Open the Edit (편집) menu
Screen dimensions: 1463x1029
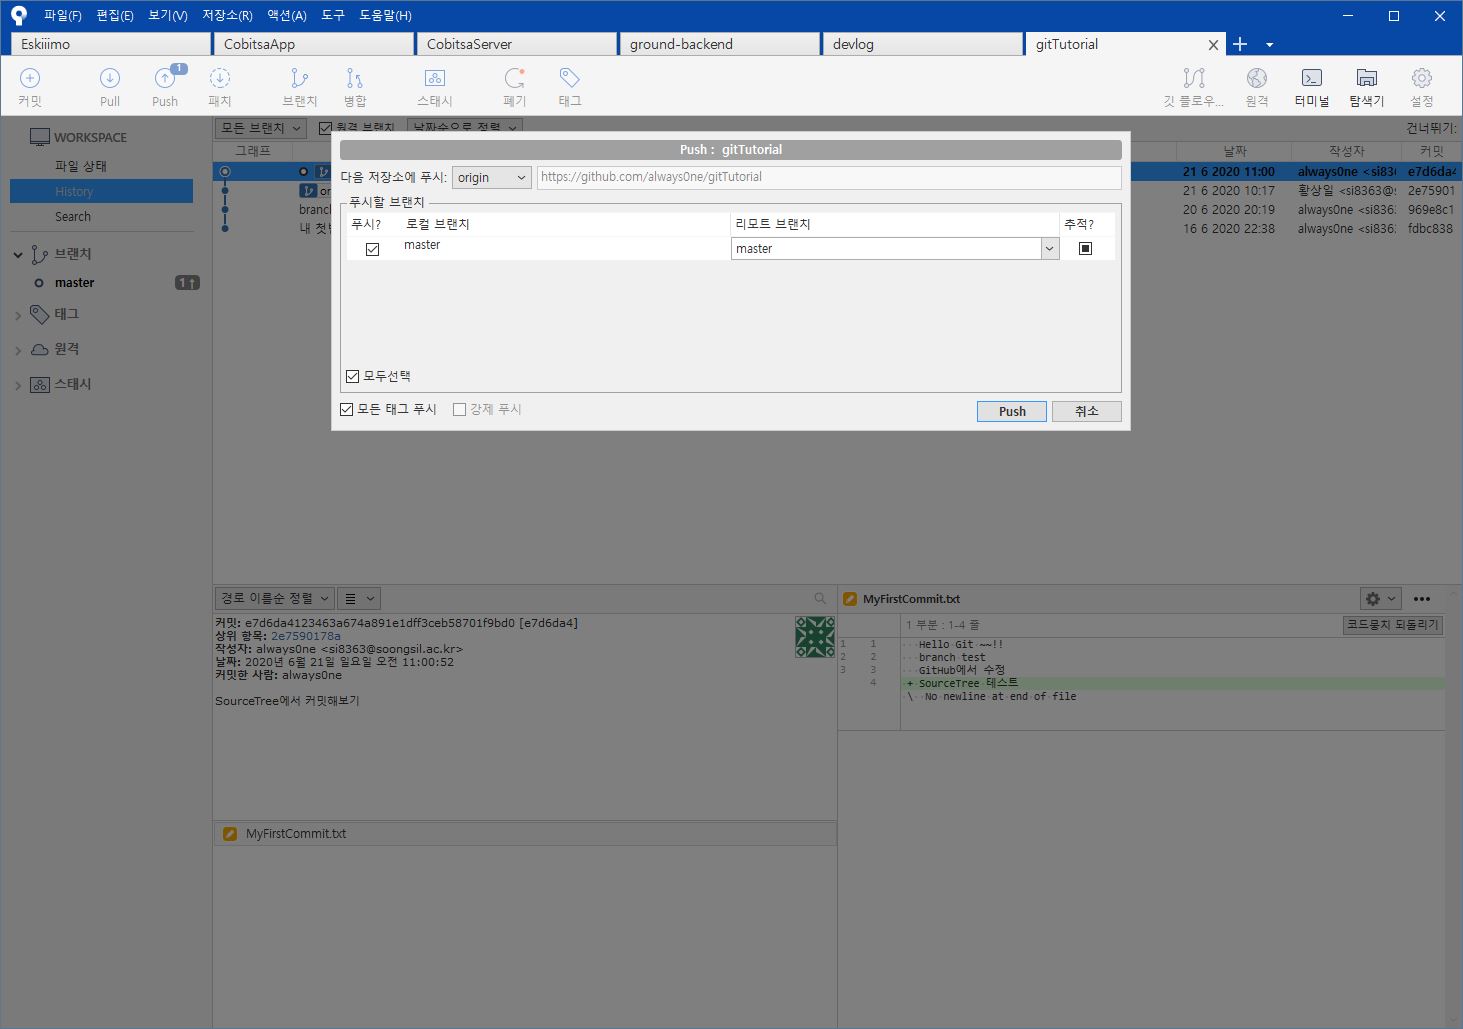click(115, 15)
